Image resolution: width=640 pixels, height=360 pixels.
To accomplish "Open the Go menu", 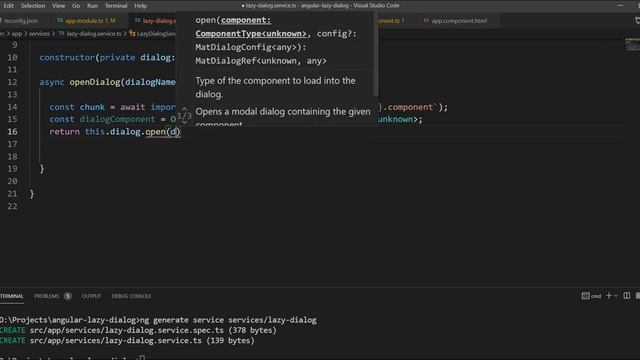I will (76, 6).
